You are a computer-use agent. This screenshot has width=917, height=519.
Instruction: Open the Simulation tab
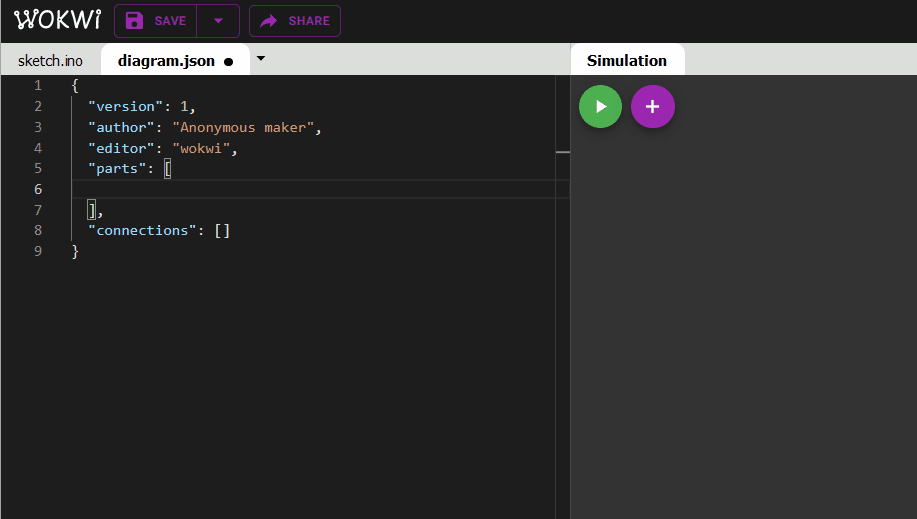tap(627, 60)
